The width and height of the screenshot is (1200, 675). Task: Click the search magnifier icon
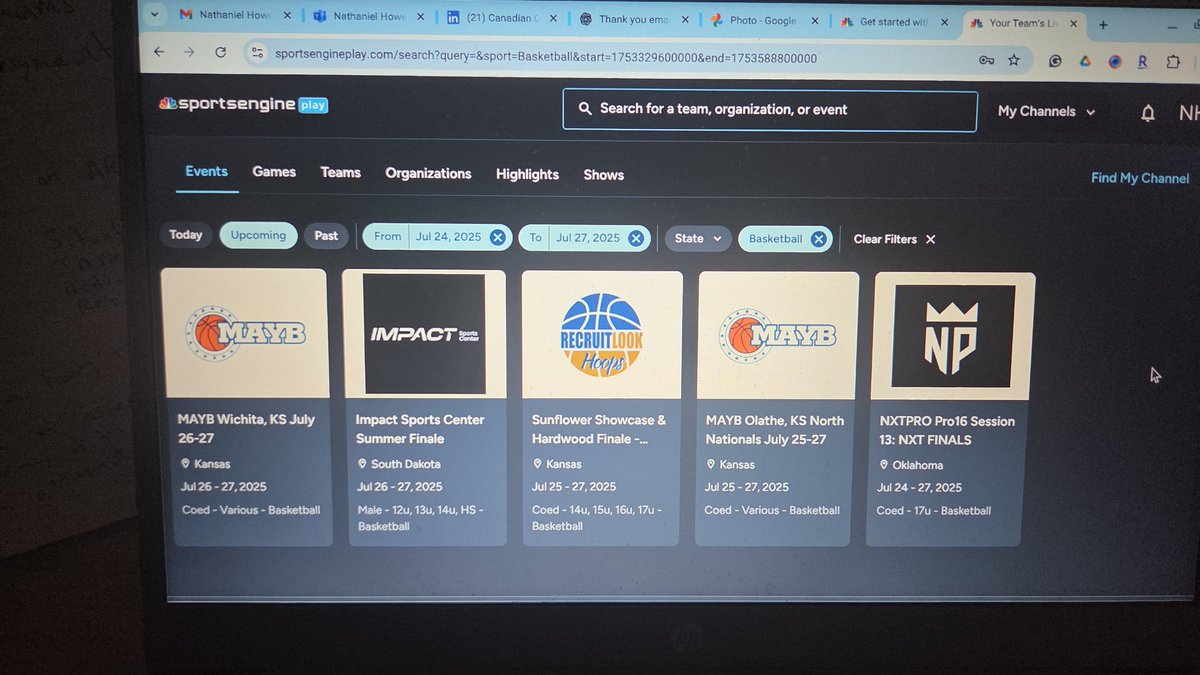[x=584, y=109]
